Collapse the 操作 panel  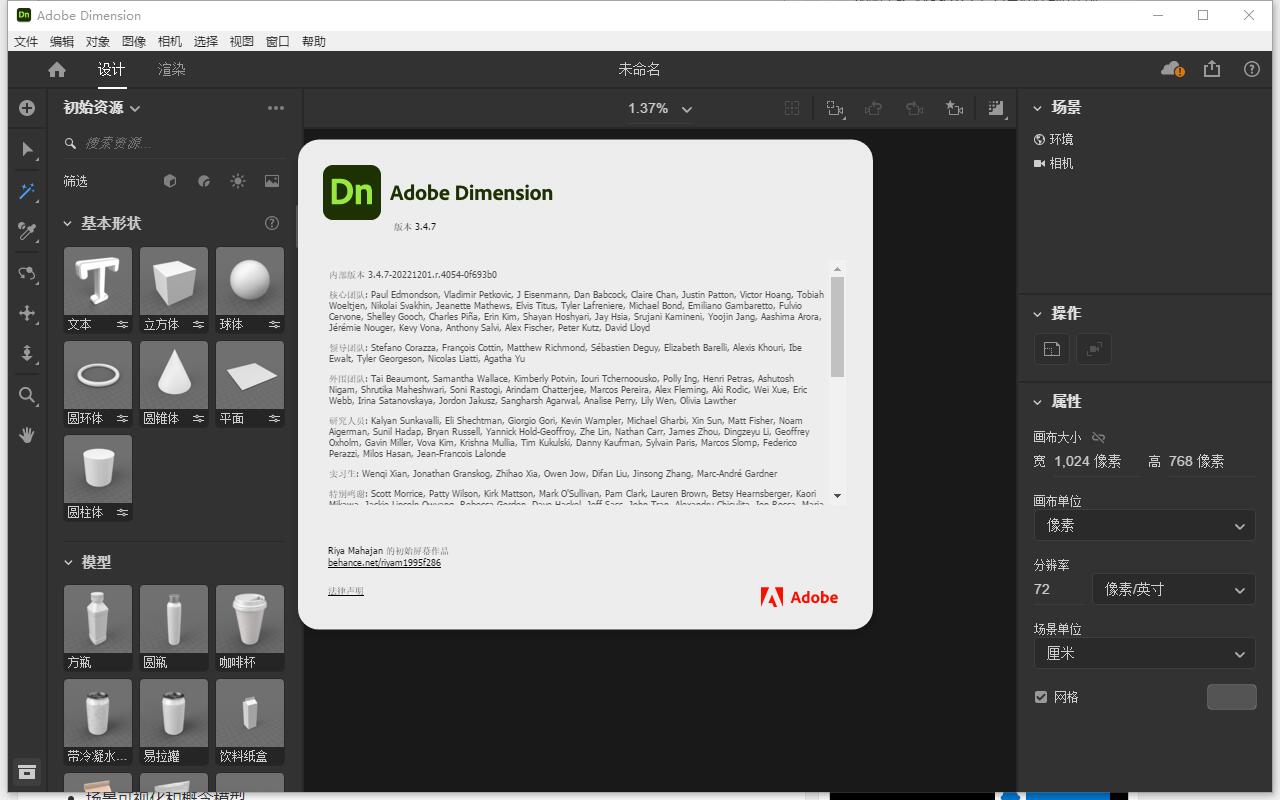(1038, 314)
